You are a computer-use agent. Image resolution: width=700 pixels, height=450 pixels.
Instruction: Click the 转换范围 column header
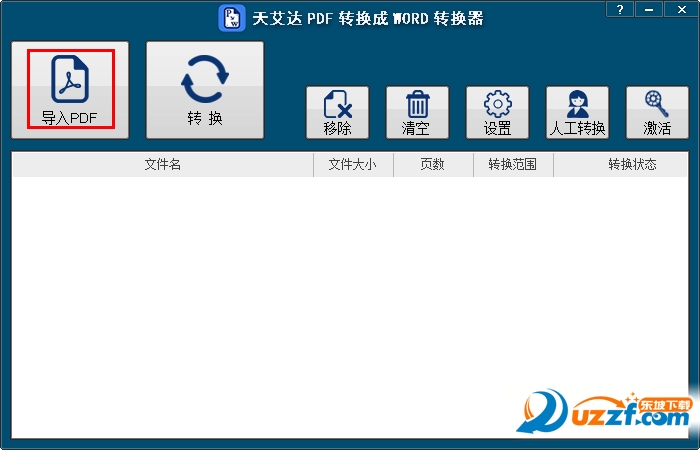(513, 165)
